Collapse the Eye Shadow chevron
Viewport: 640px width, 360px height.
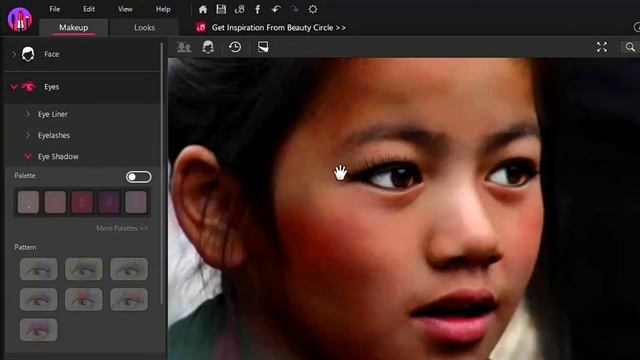coord(28,156)
